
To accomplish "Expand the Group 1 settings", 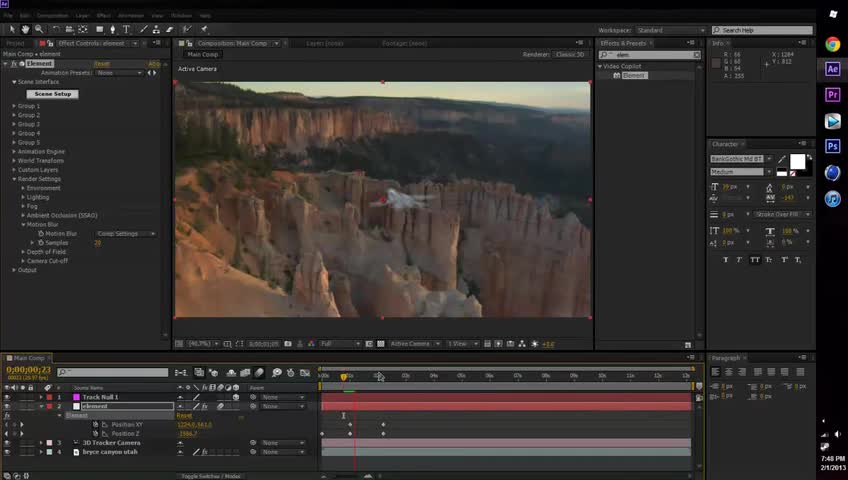I will click(x=14, y=106).
